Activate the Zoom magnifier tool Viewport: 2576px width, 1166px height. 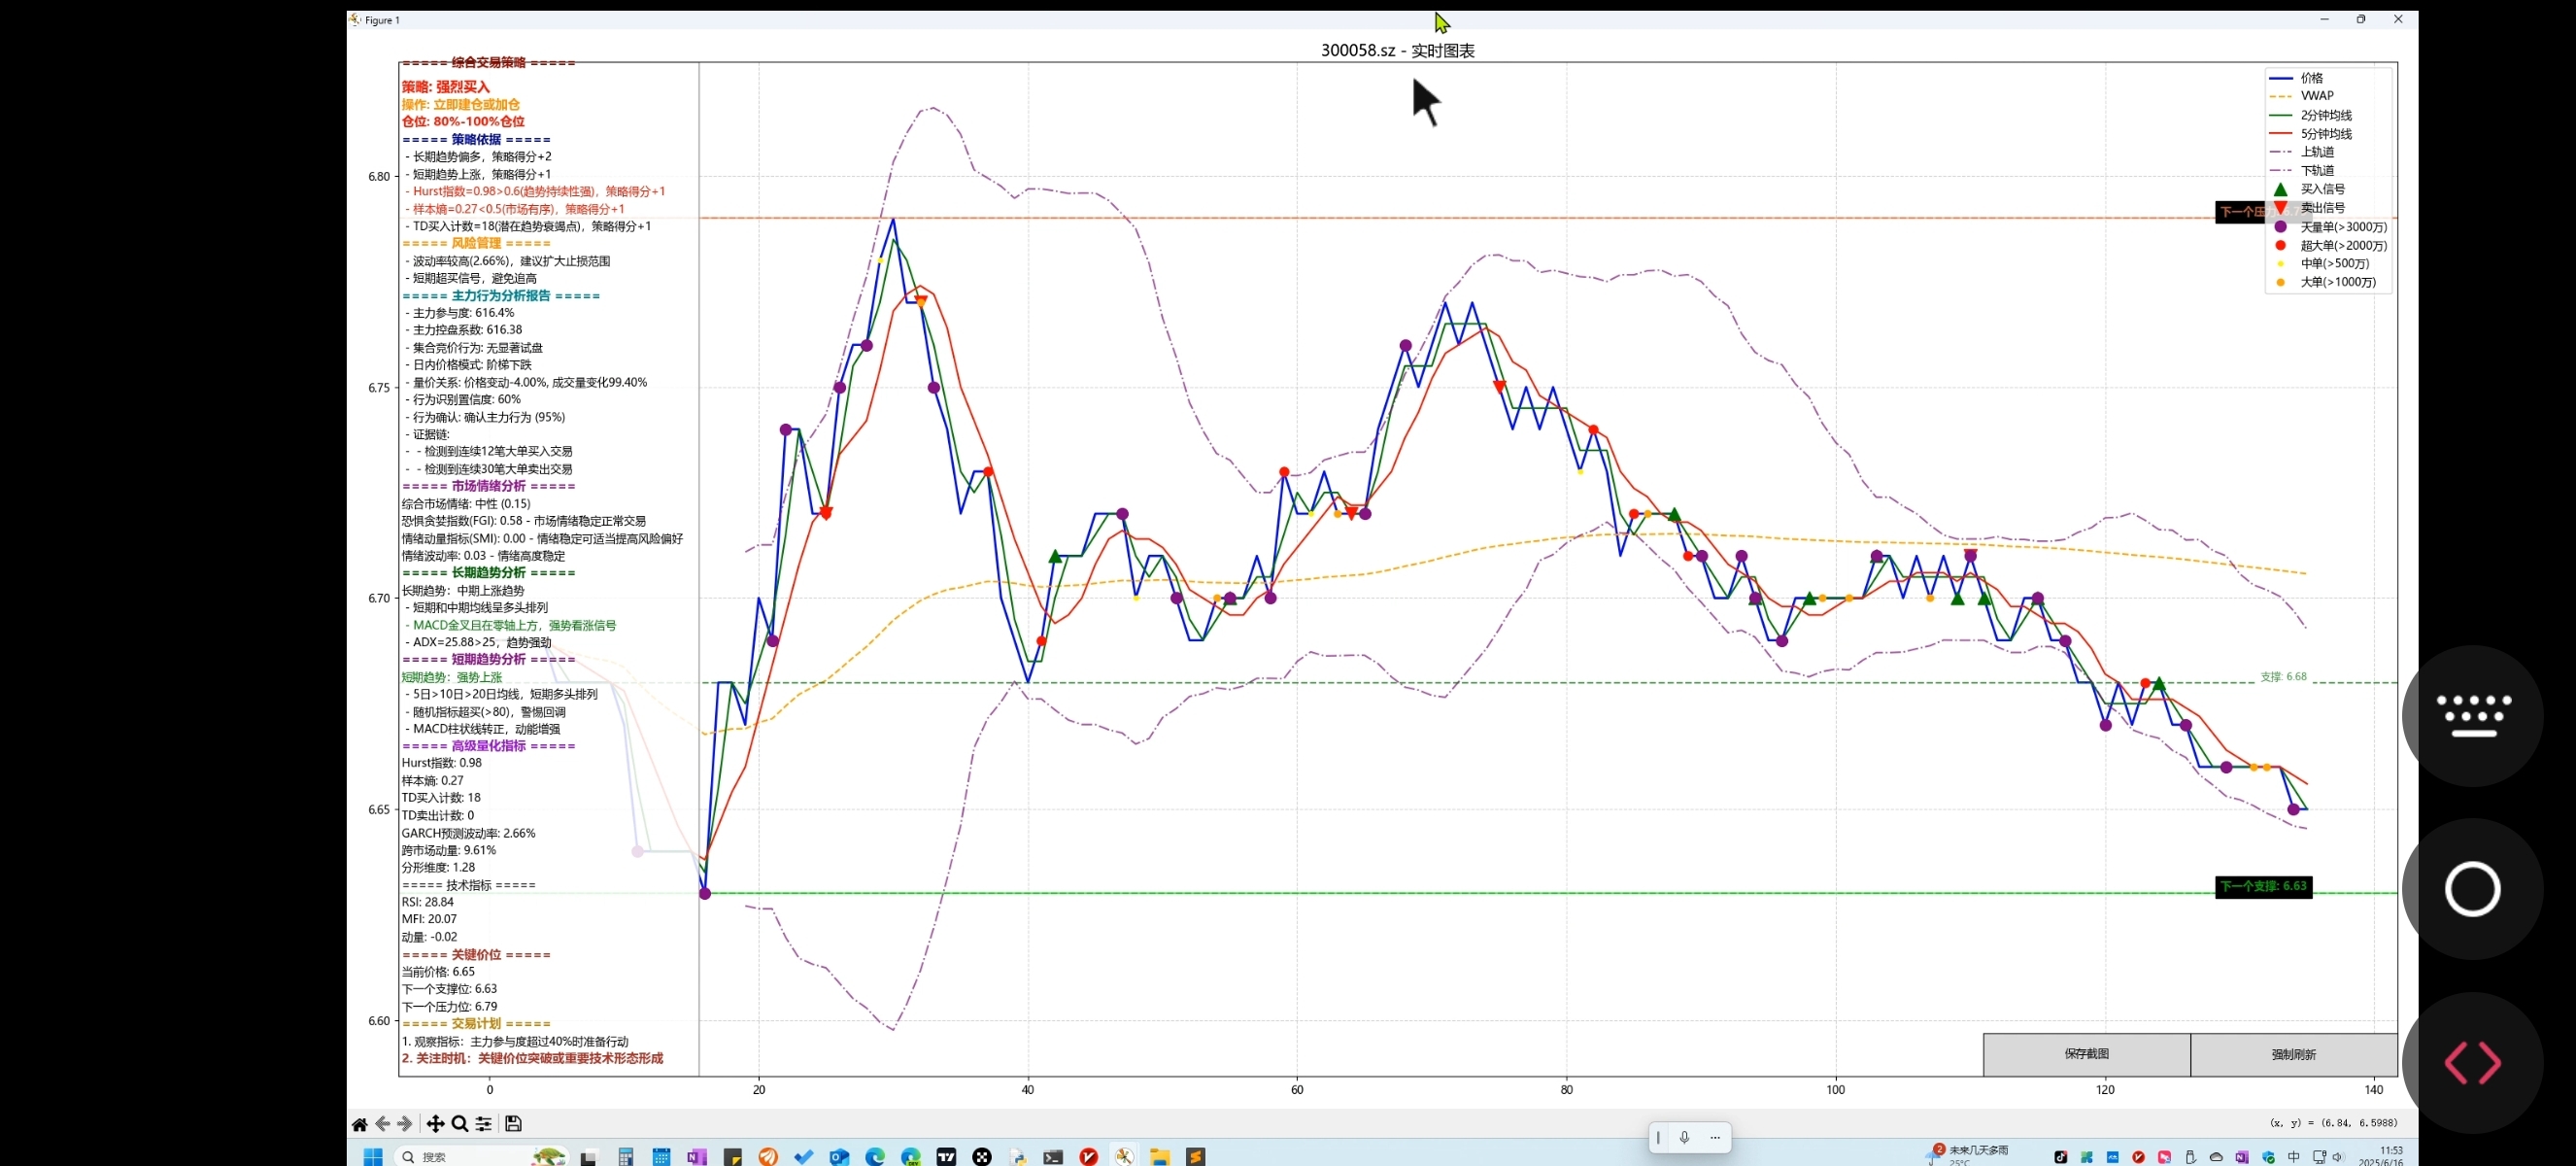point(460,1124)
